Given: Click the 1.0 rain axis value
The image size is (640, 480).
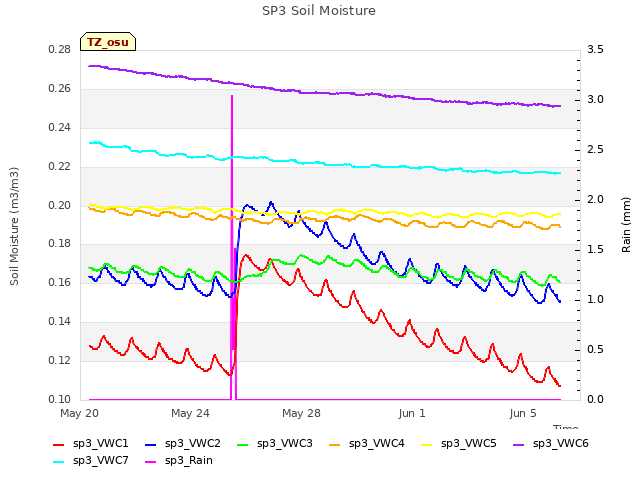Looking at the screenshot, I should point(595,300).
